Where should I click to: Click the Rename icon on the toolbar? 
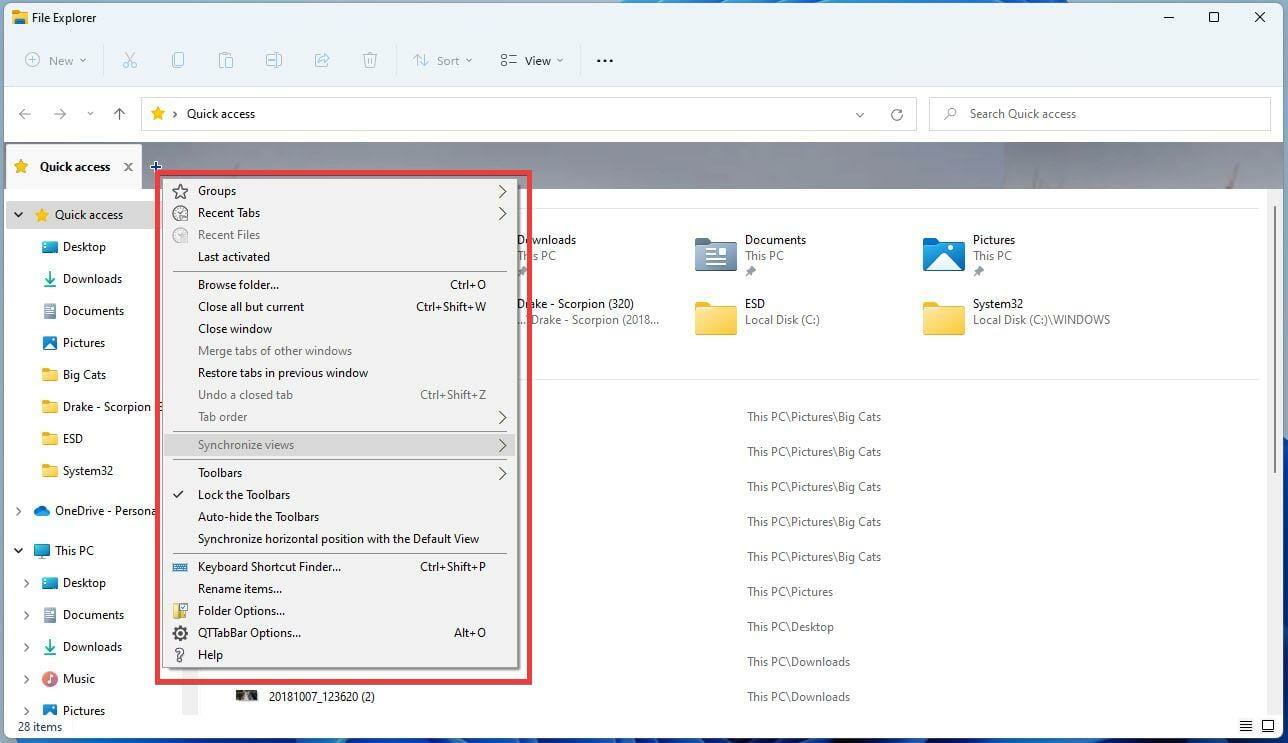pyautogui.click(x=274, y=60)
